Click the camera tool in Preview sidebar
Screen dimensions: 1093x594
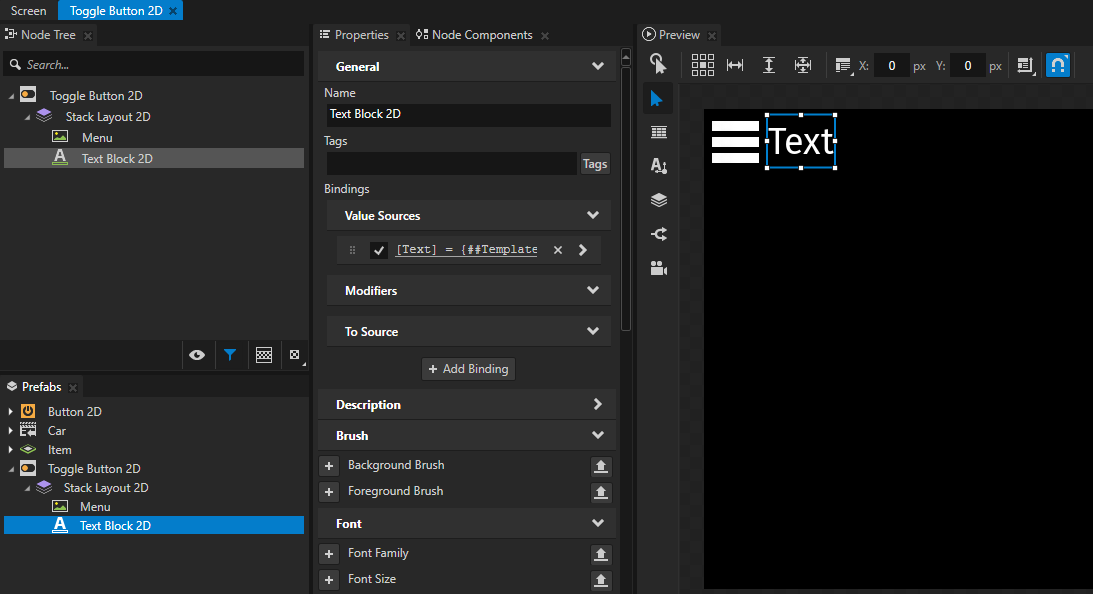click(x=658, y=268)
